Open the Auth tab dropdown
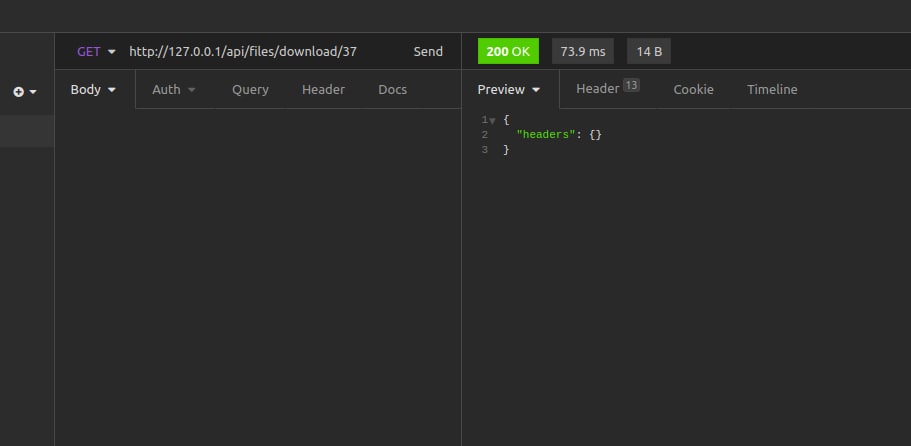This screenshot has width=911, height=446. [x=174, y=89]
